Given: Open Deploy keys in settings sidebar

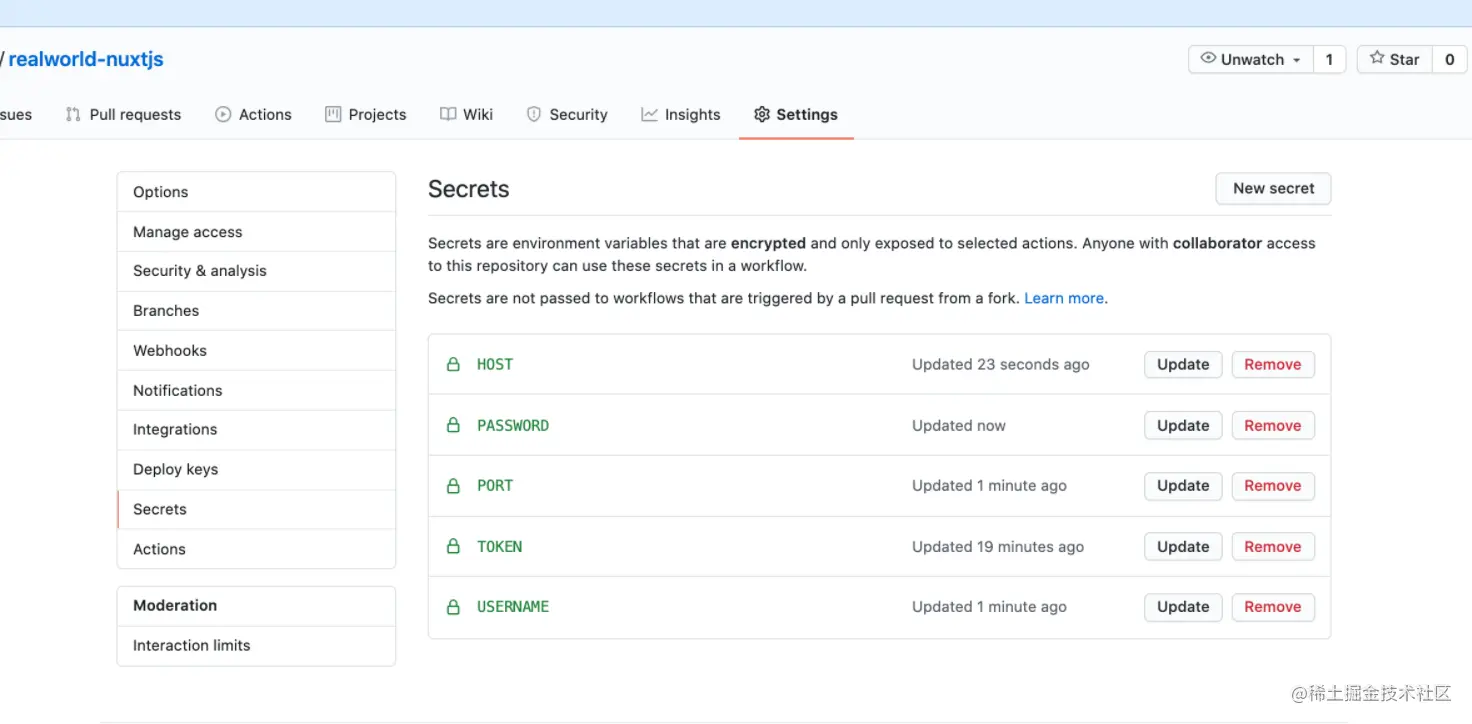Looking at the screenshot, I should 176,469.
